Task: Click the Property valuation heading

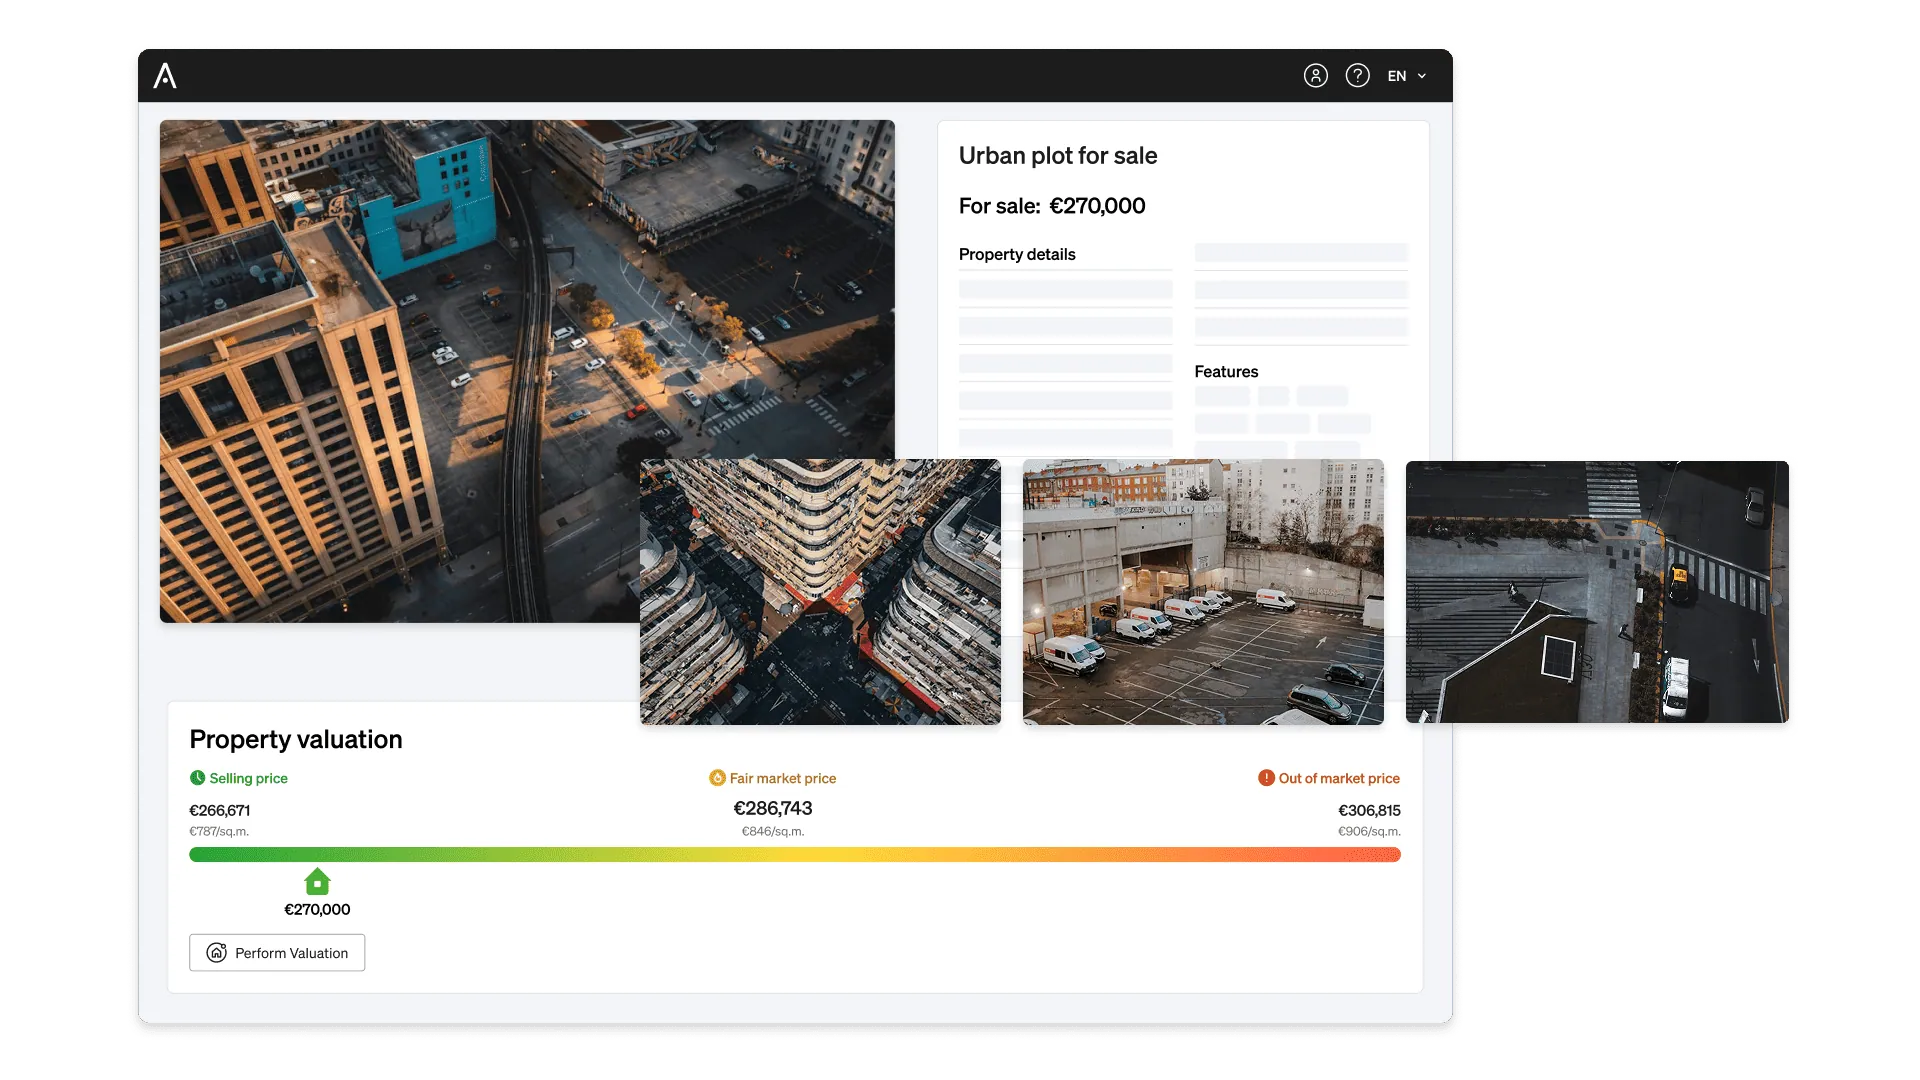Action: point(296,739)
